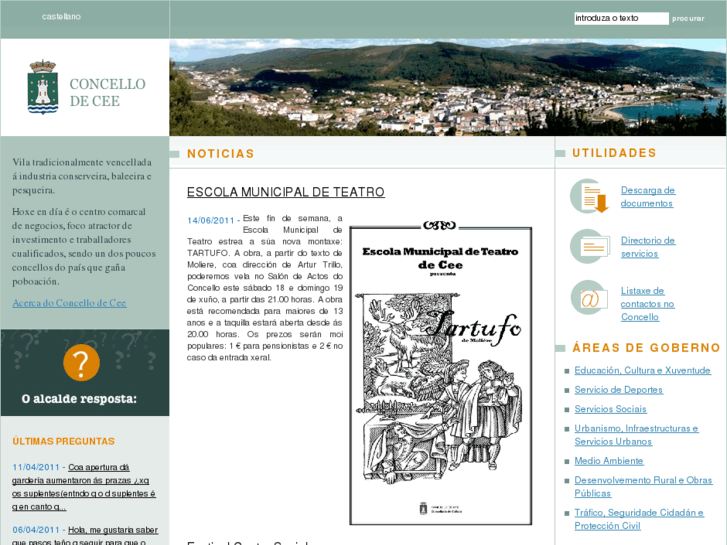
Task: Click the Tartufo theatre poster image
Action: 440,373
